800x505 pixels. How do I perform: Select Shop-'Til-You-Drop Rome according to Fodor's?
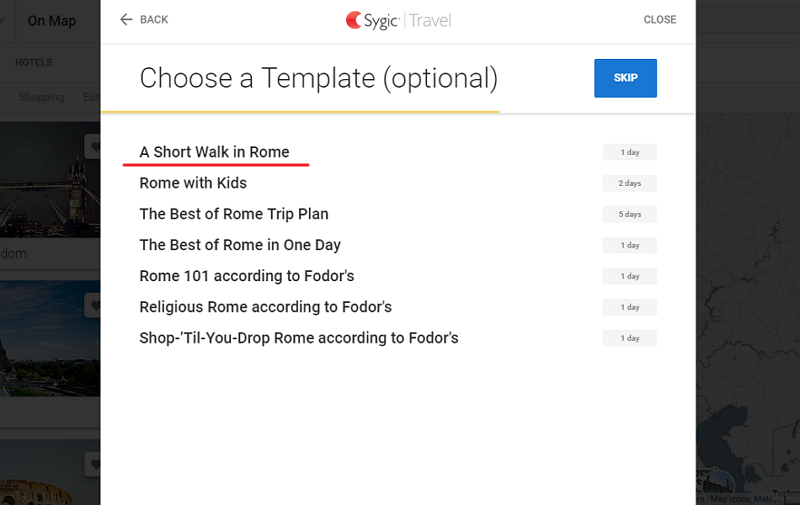299,338
